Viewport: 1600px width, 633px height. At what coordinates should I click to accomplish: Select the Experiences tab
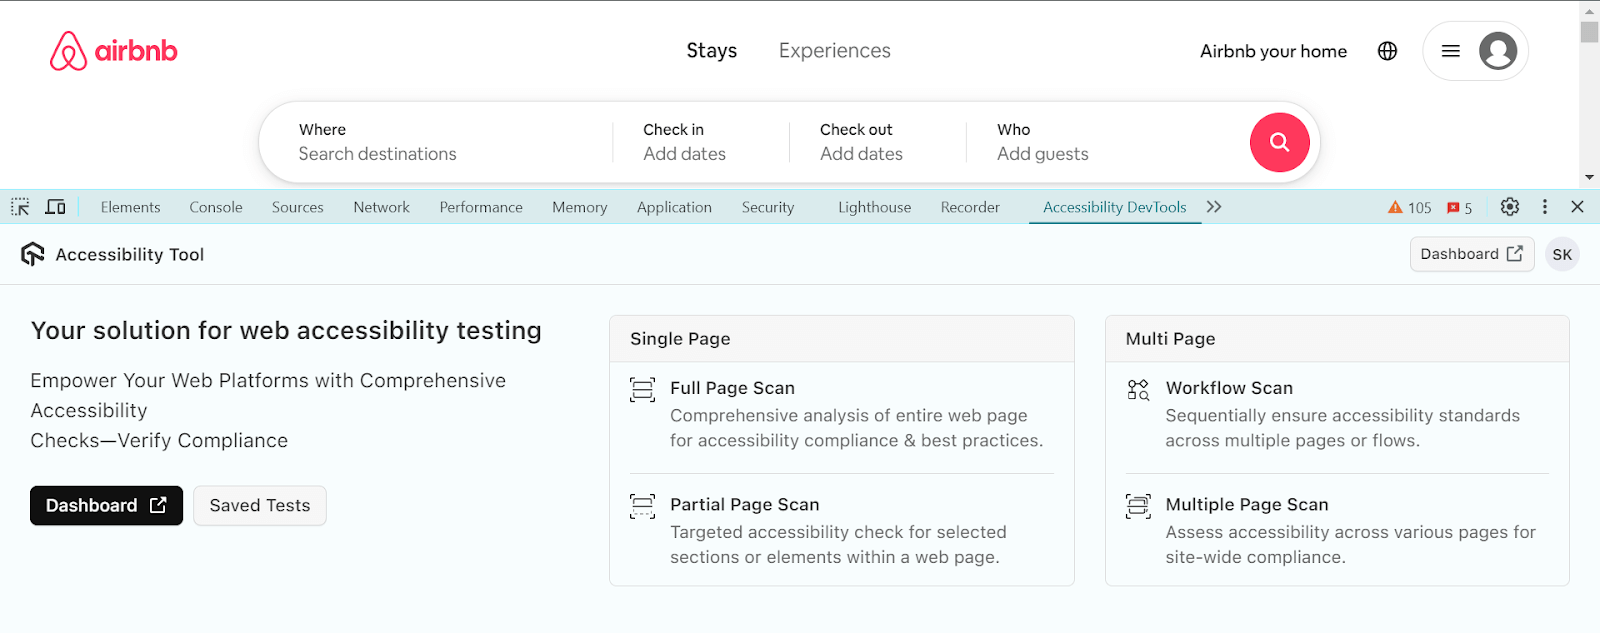click(835, 51)
